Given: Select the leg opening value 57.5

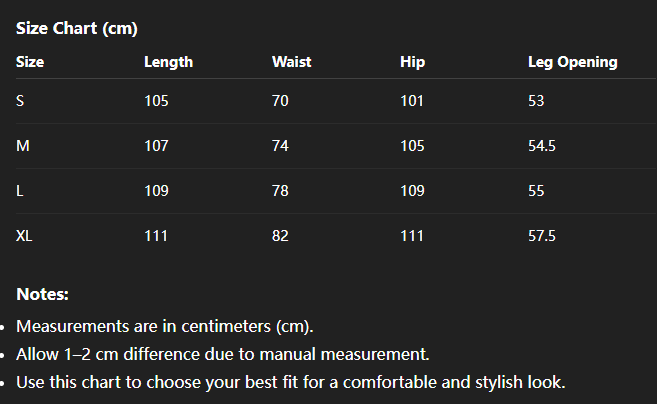Looking at the screenshot, I should click(541, 236).
